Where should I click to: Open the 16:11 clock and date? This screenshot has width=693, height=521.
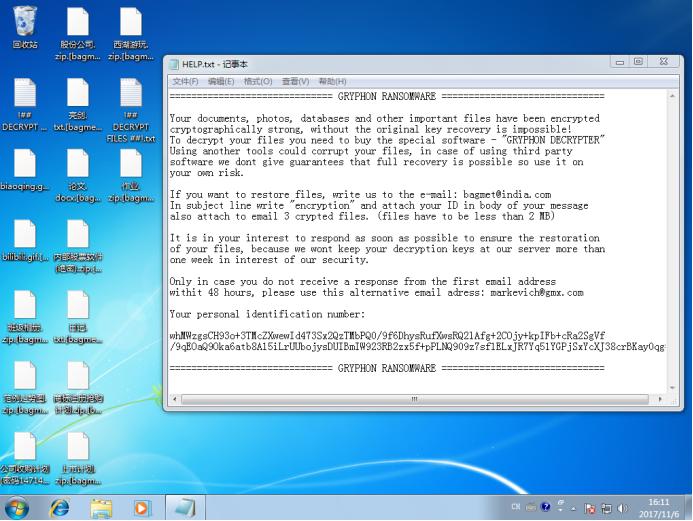click(x=659, y=508)
